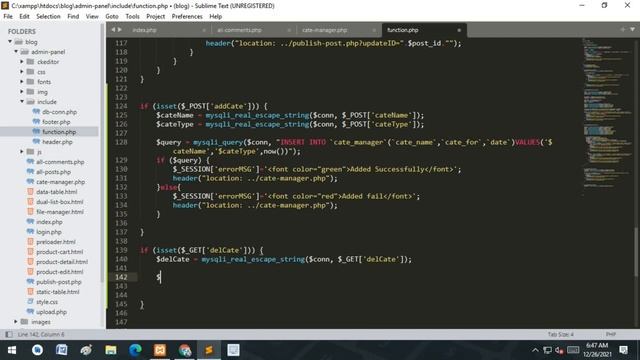Open data-table.html in sidebar
The image size is (640, 360).
[56, 192]
